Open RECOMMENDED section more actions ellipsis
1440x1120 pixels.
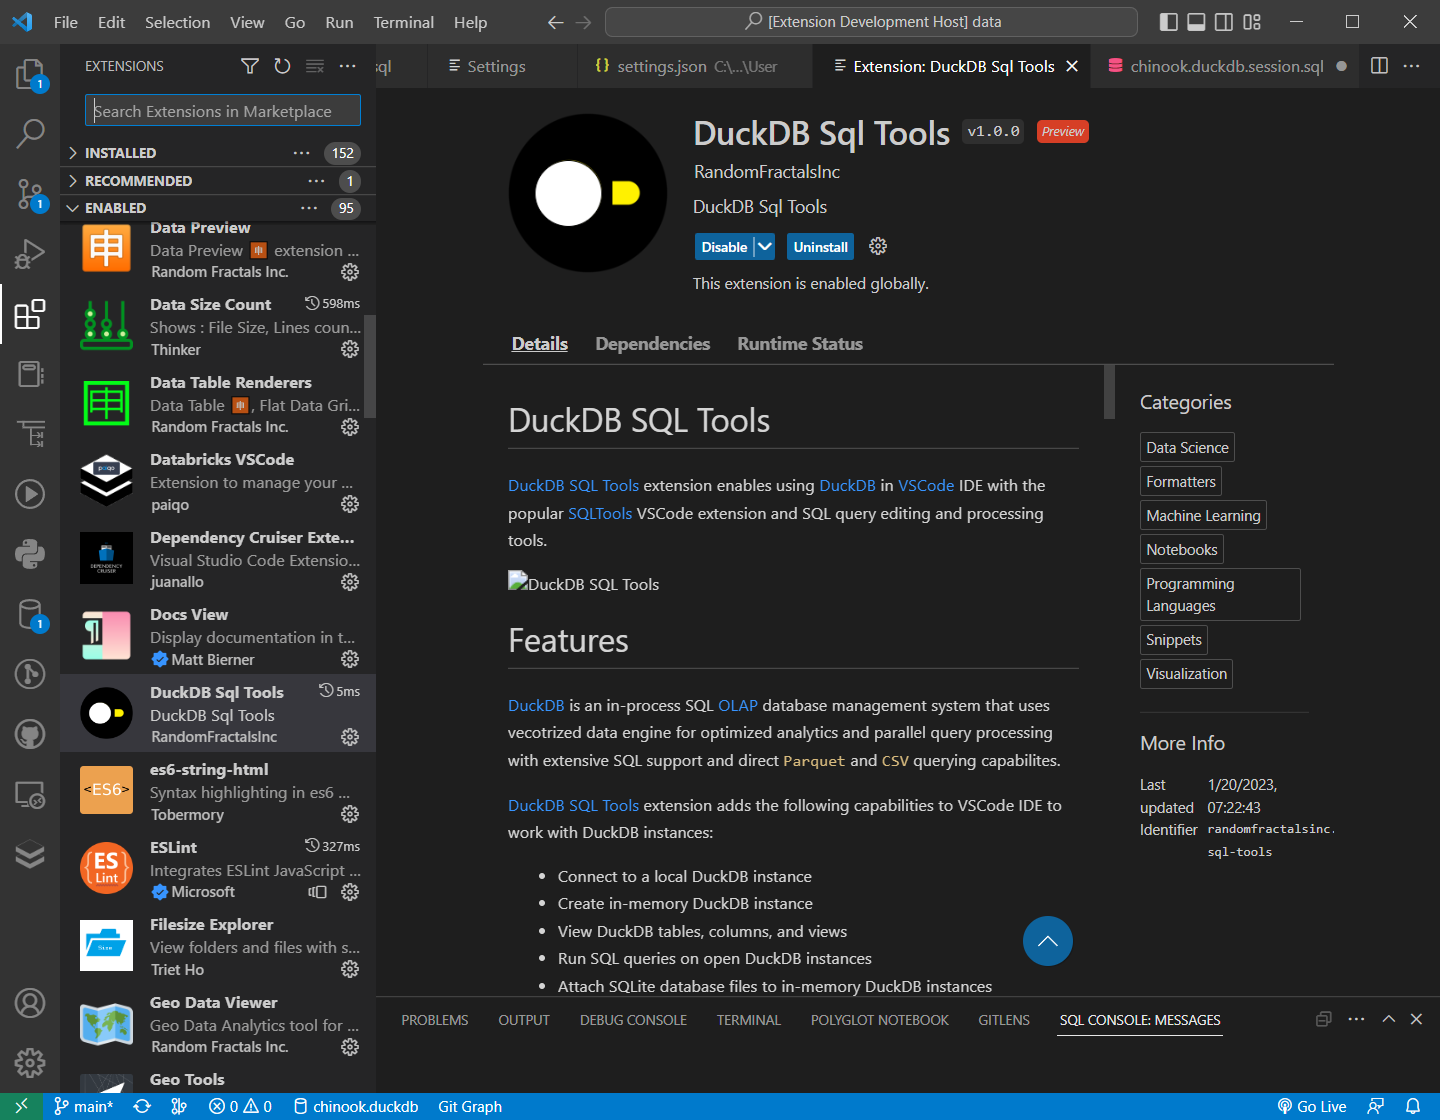coord(316,181)
